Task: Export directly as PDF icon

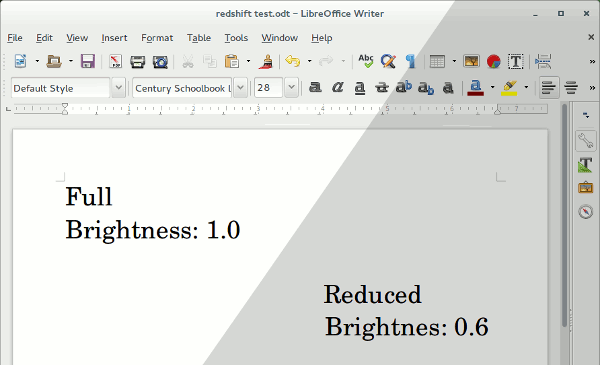Action: click(x=115, y=61)
